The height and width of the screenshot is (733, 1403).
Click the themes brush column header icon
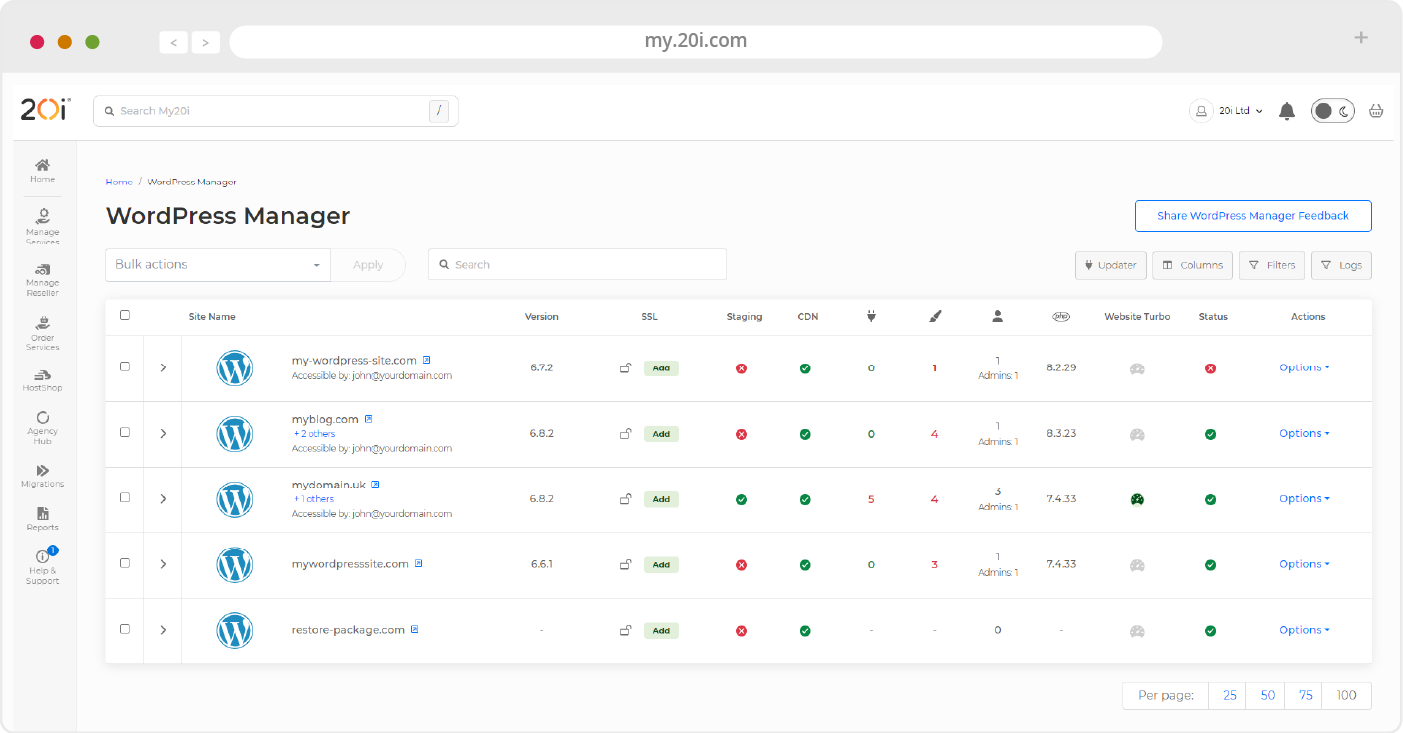935,316
